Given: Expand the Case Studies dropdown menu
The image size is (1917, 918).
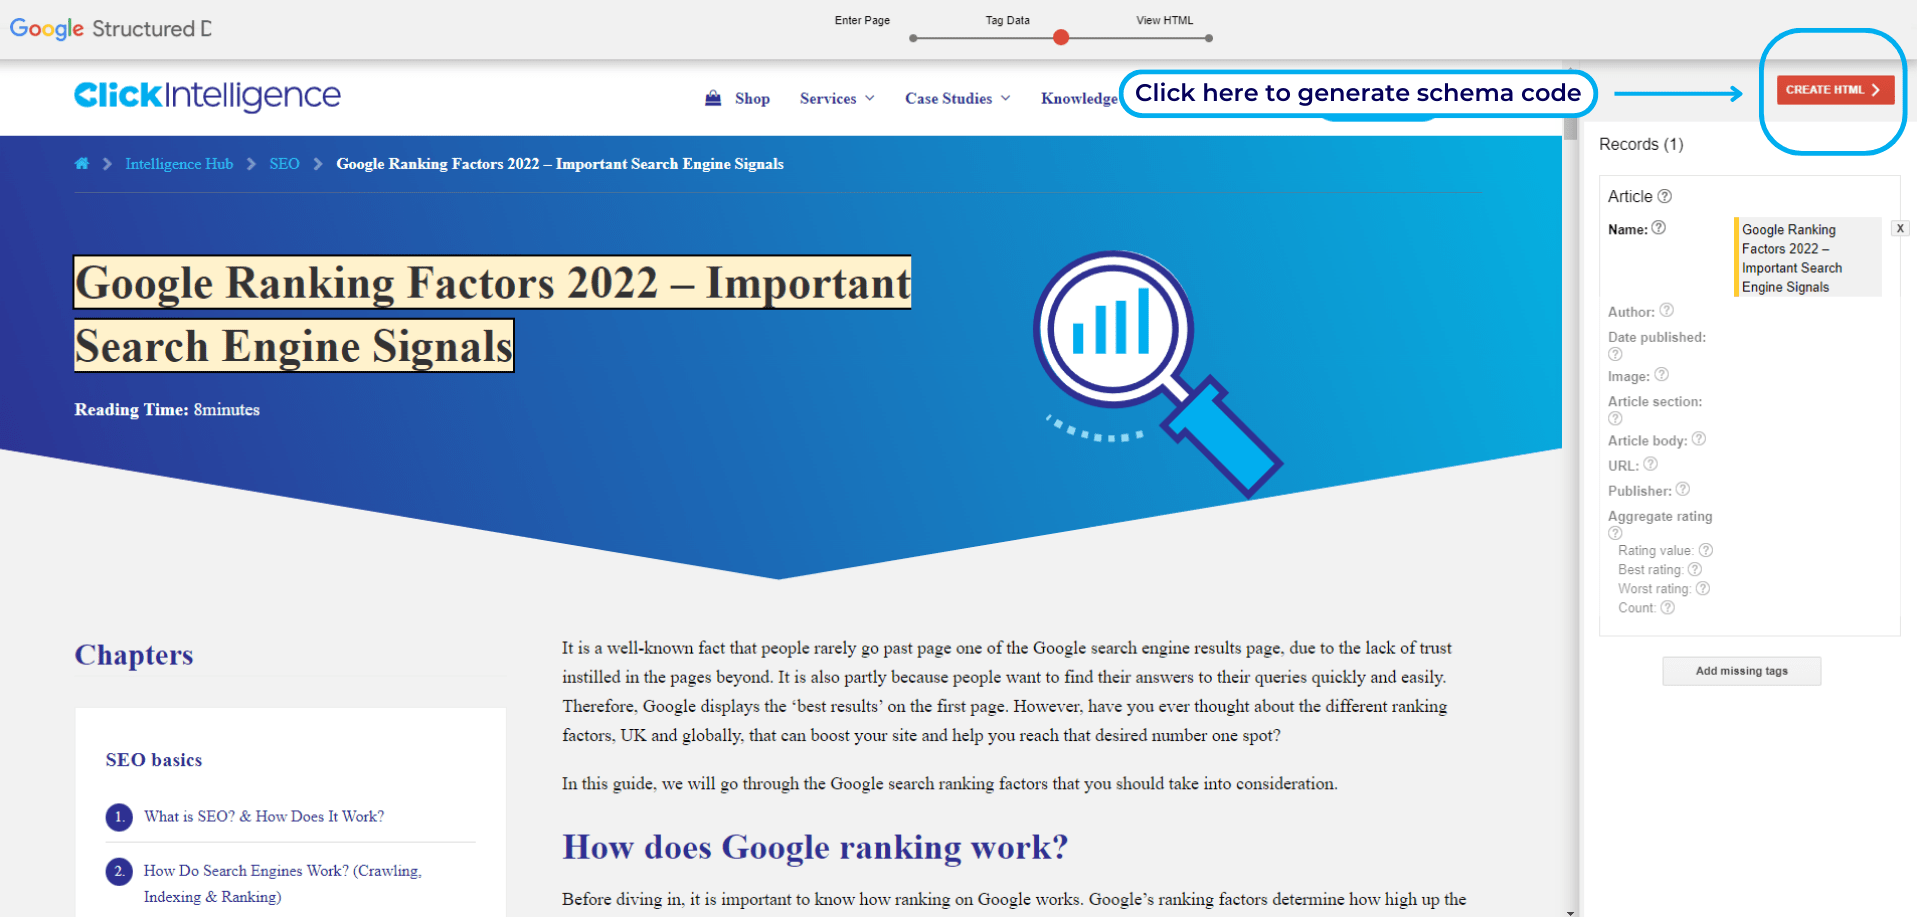Looking at the screenshot, I should (x=957, y=98).
